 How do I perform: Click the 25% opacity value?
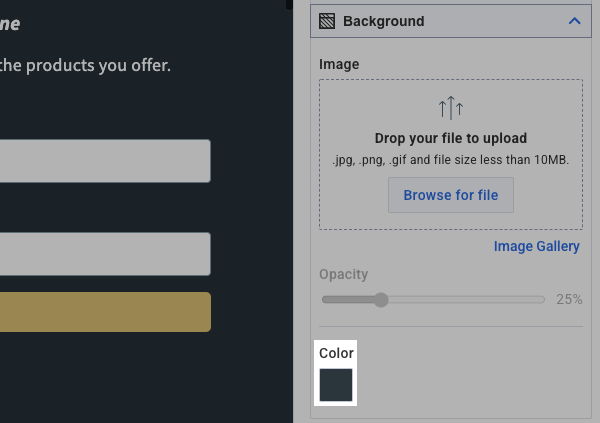click(x=569, y=299)
